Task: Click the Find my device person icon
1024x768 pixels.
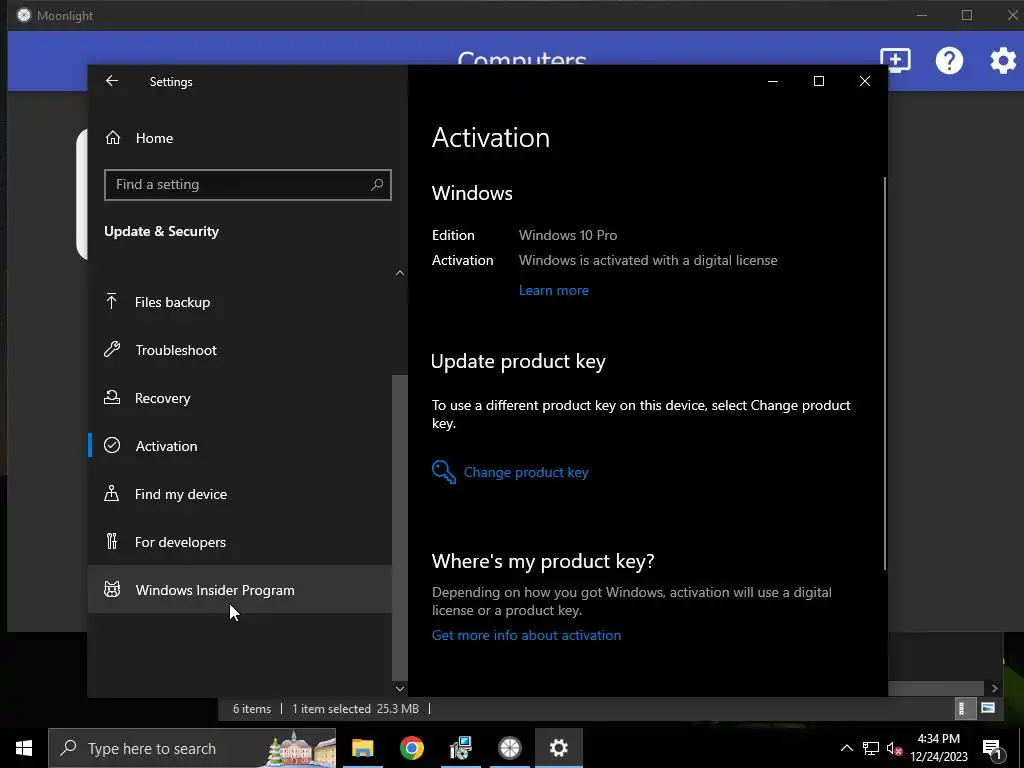Action: (112, 493)
